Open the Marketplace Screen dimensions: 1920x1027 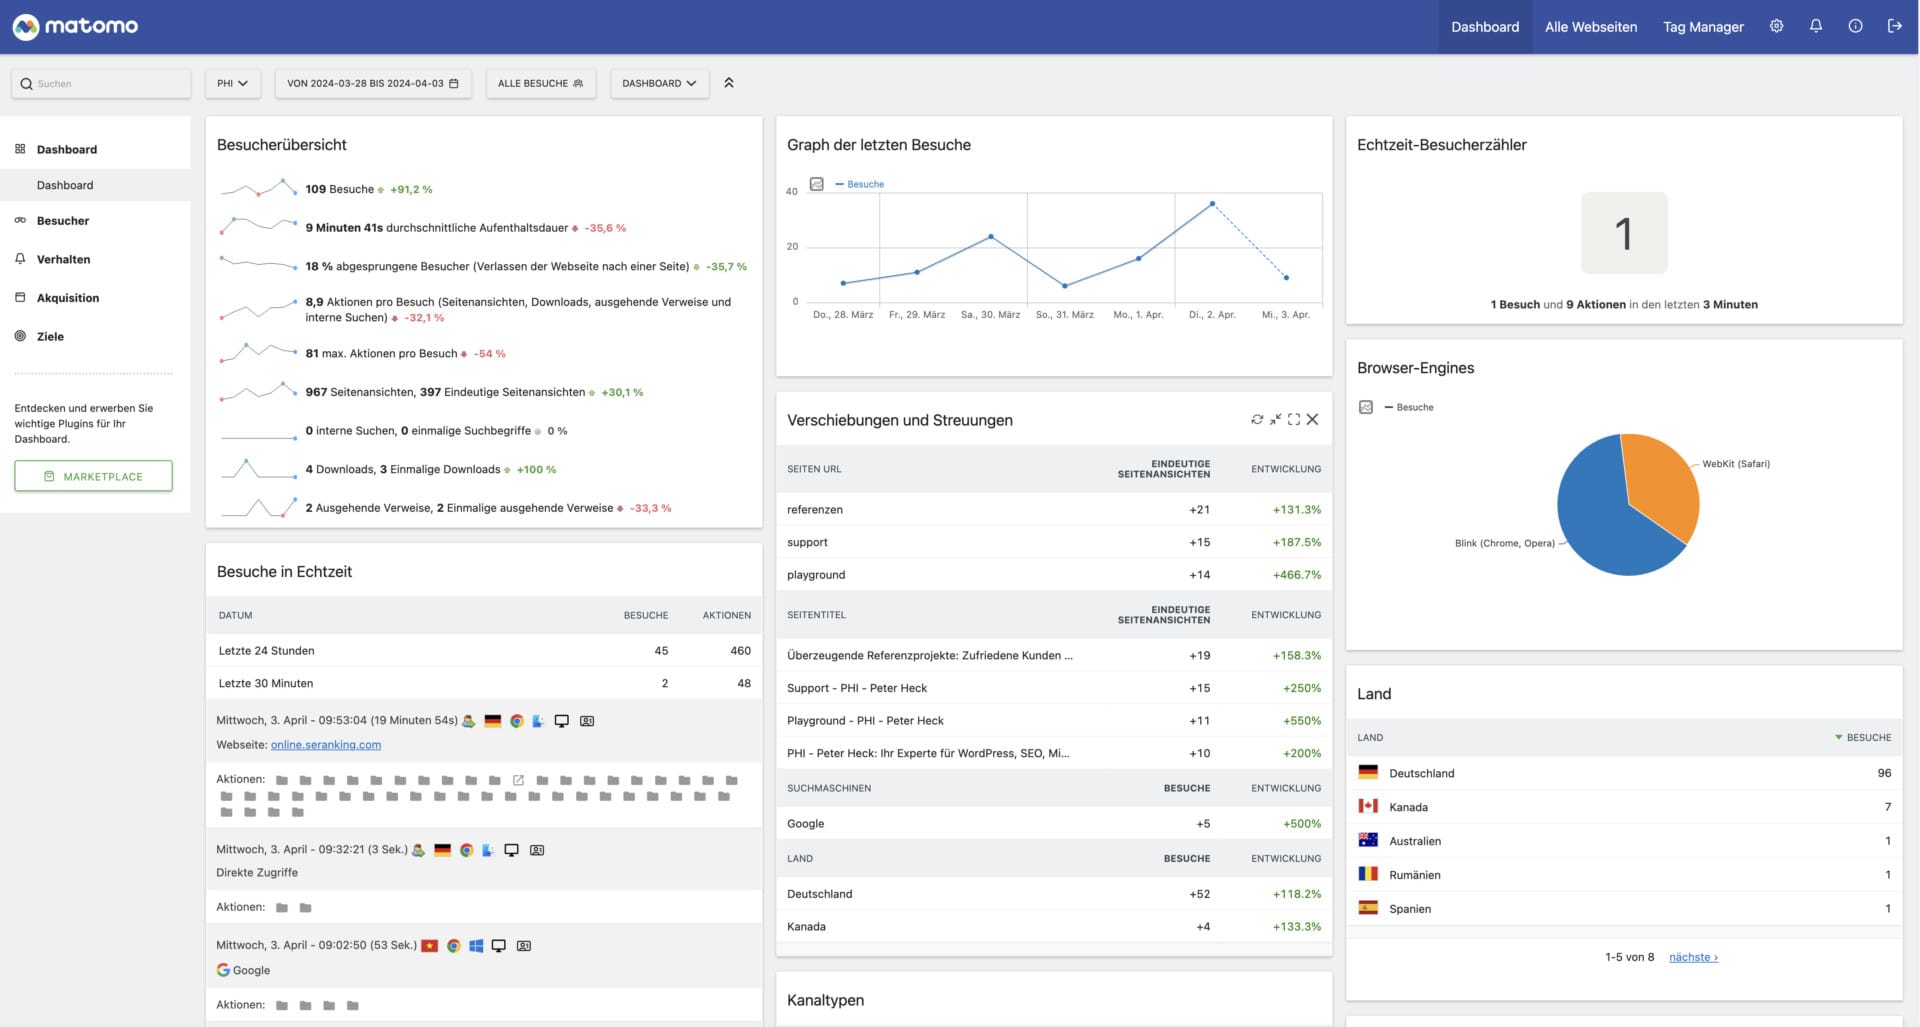[93, 476]
